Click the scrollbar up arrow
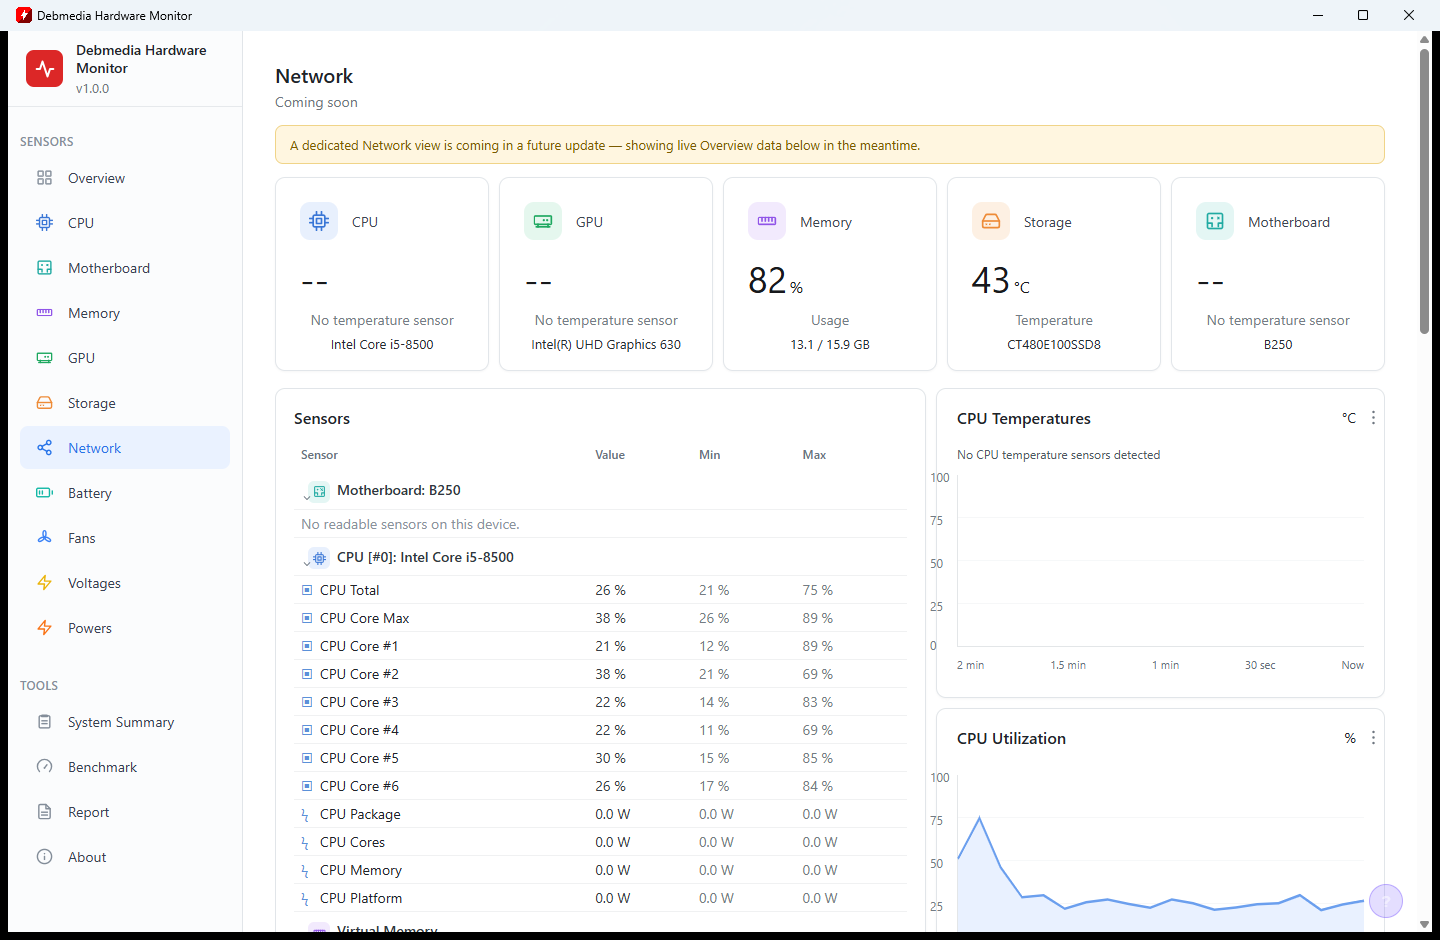The height and width of the screenshot is (940, 1440). point(1424,39)
